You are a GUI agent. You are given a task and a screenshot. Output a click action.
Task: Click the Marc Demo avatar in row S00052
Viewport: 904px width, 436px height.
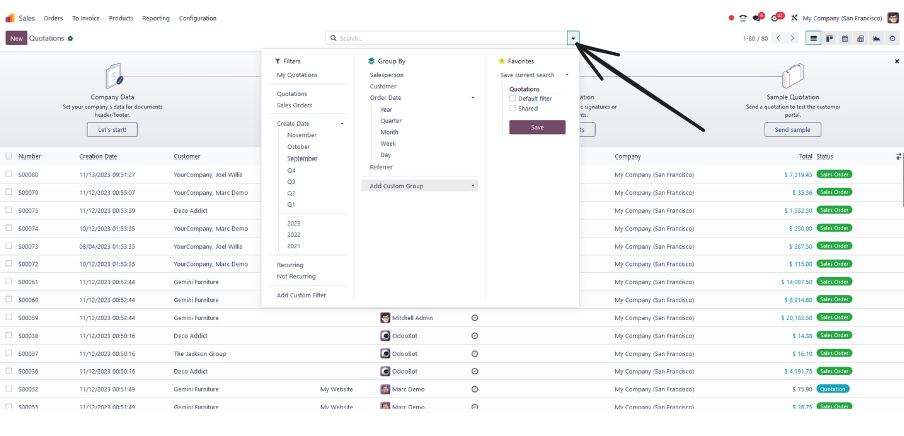[385, 389]
